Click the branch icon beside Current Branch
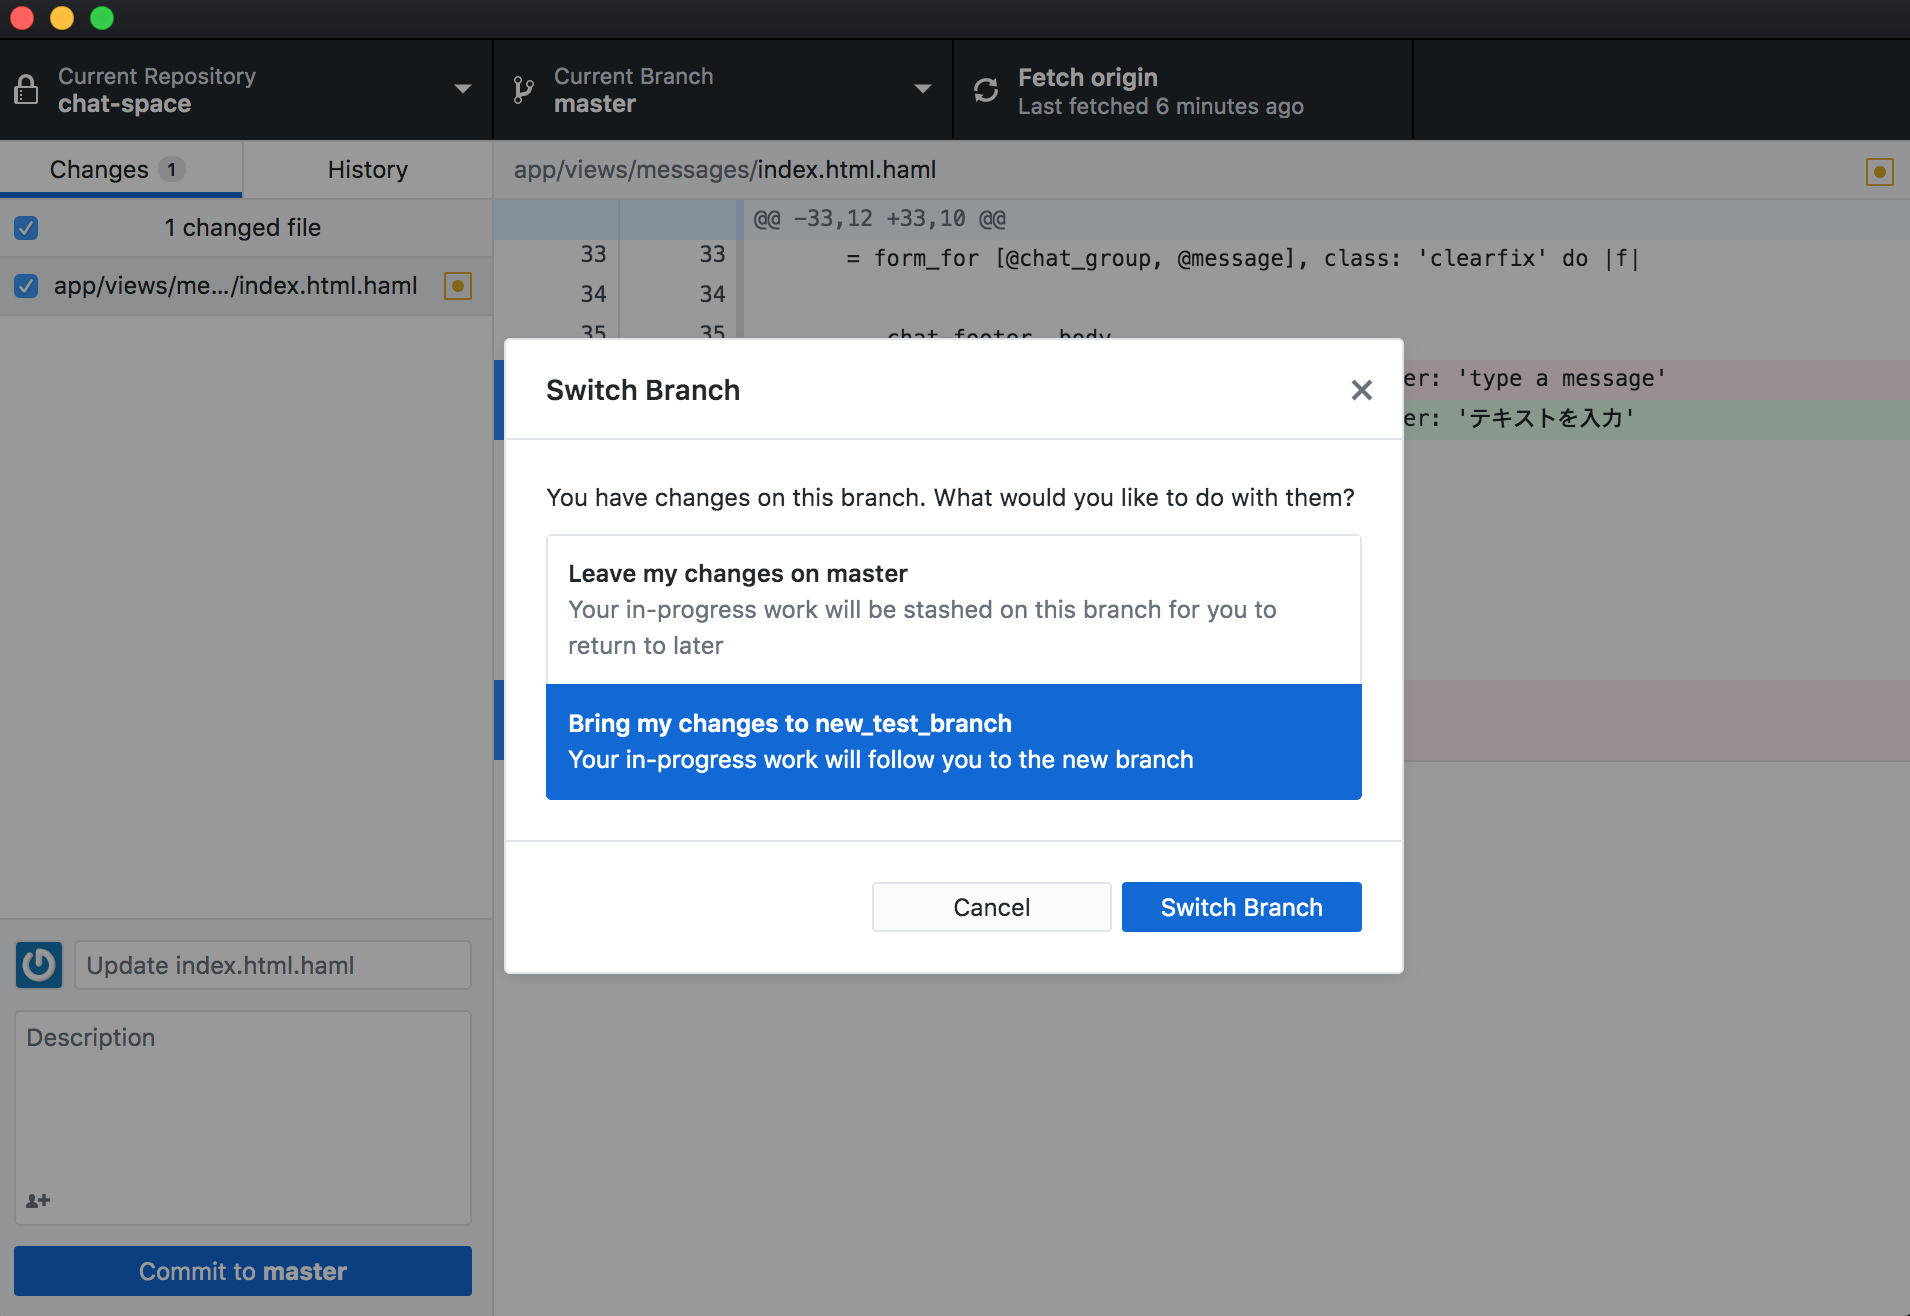Viewport: 1910px width, 1316px height. pos(523,91)
